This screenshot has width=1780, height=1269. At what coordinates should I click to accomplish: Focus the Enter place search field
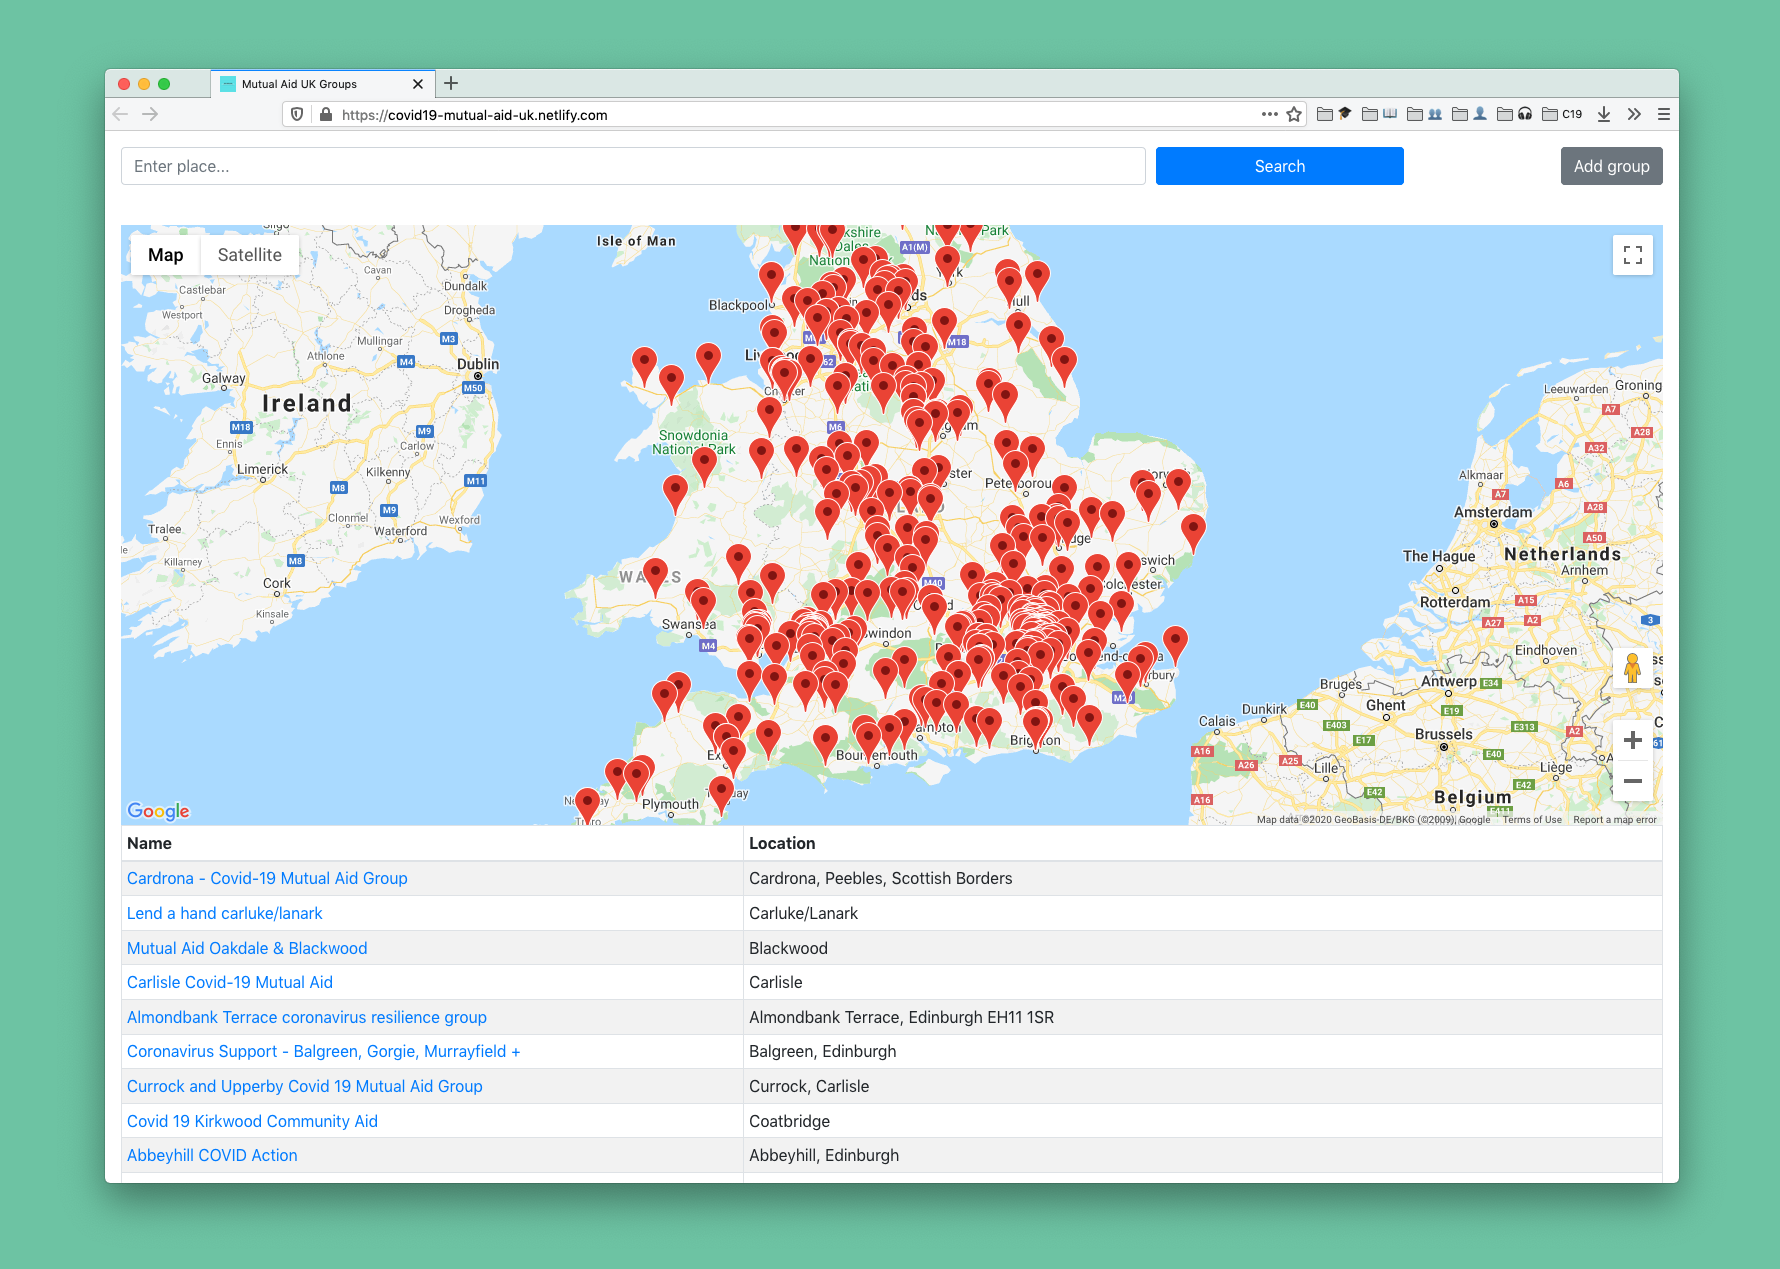tap(633, 166)
